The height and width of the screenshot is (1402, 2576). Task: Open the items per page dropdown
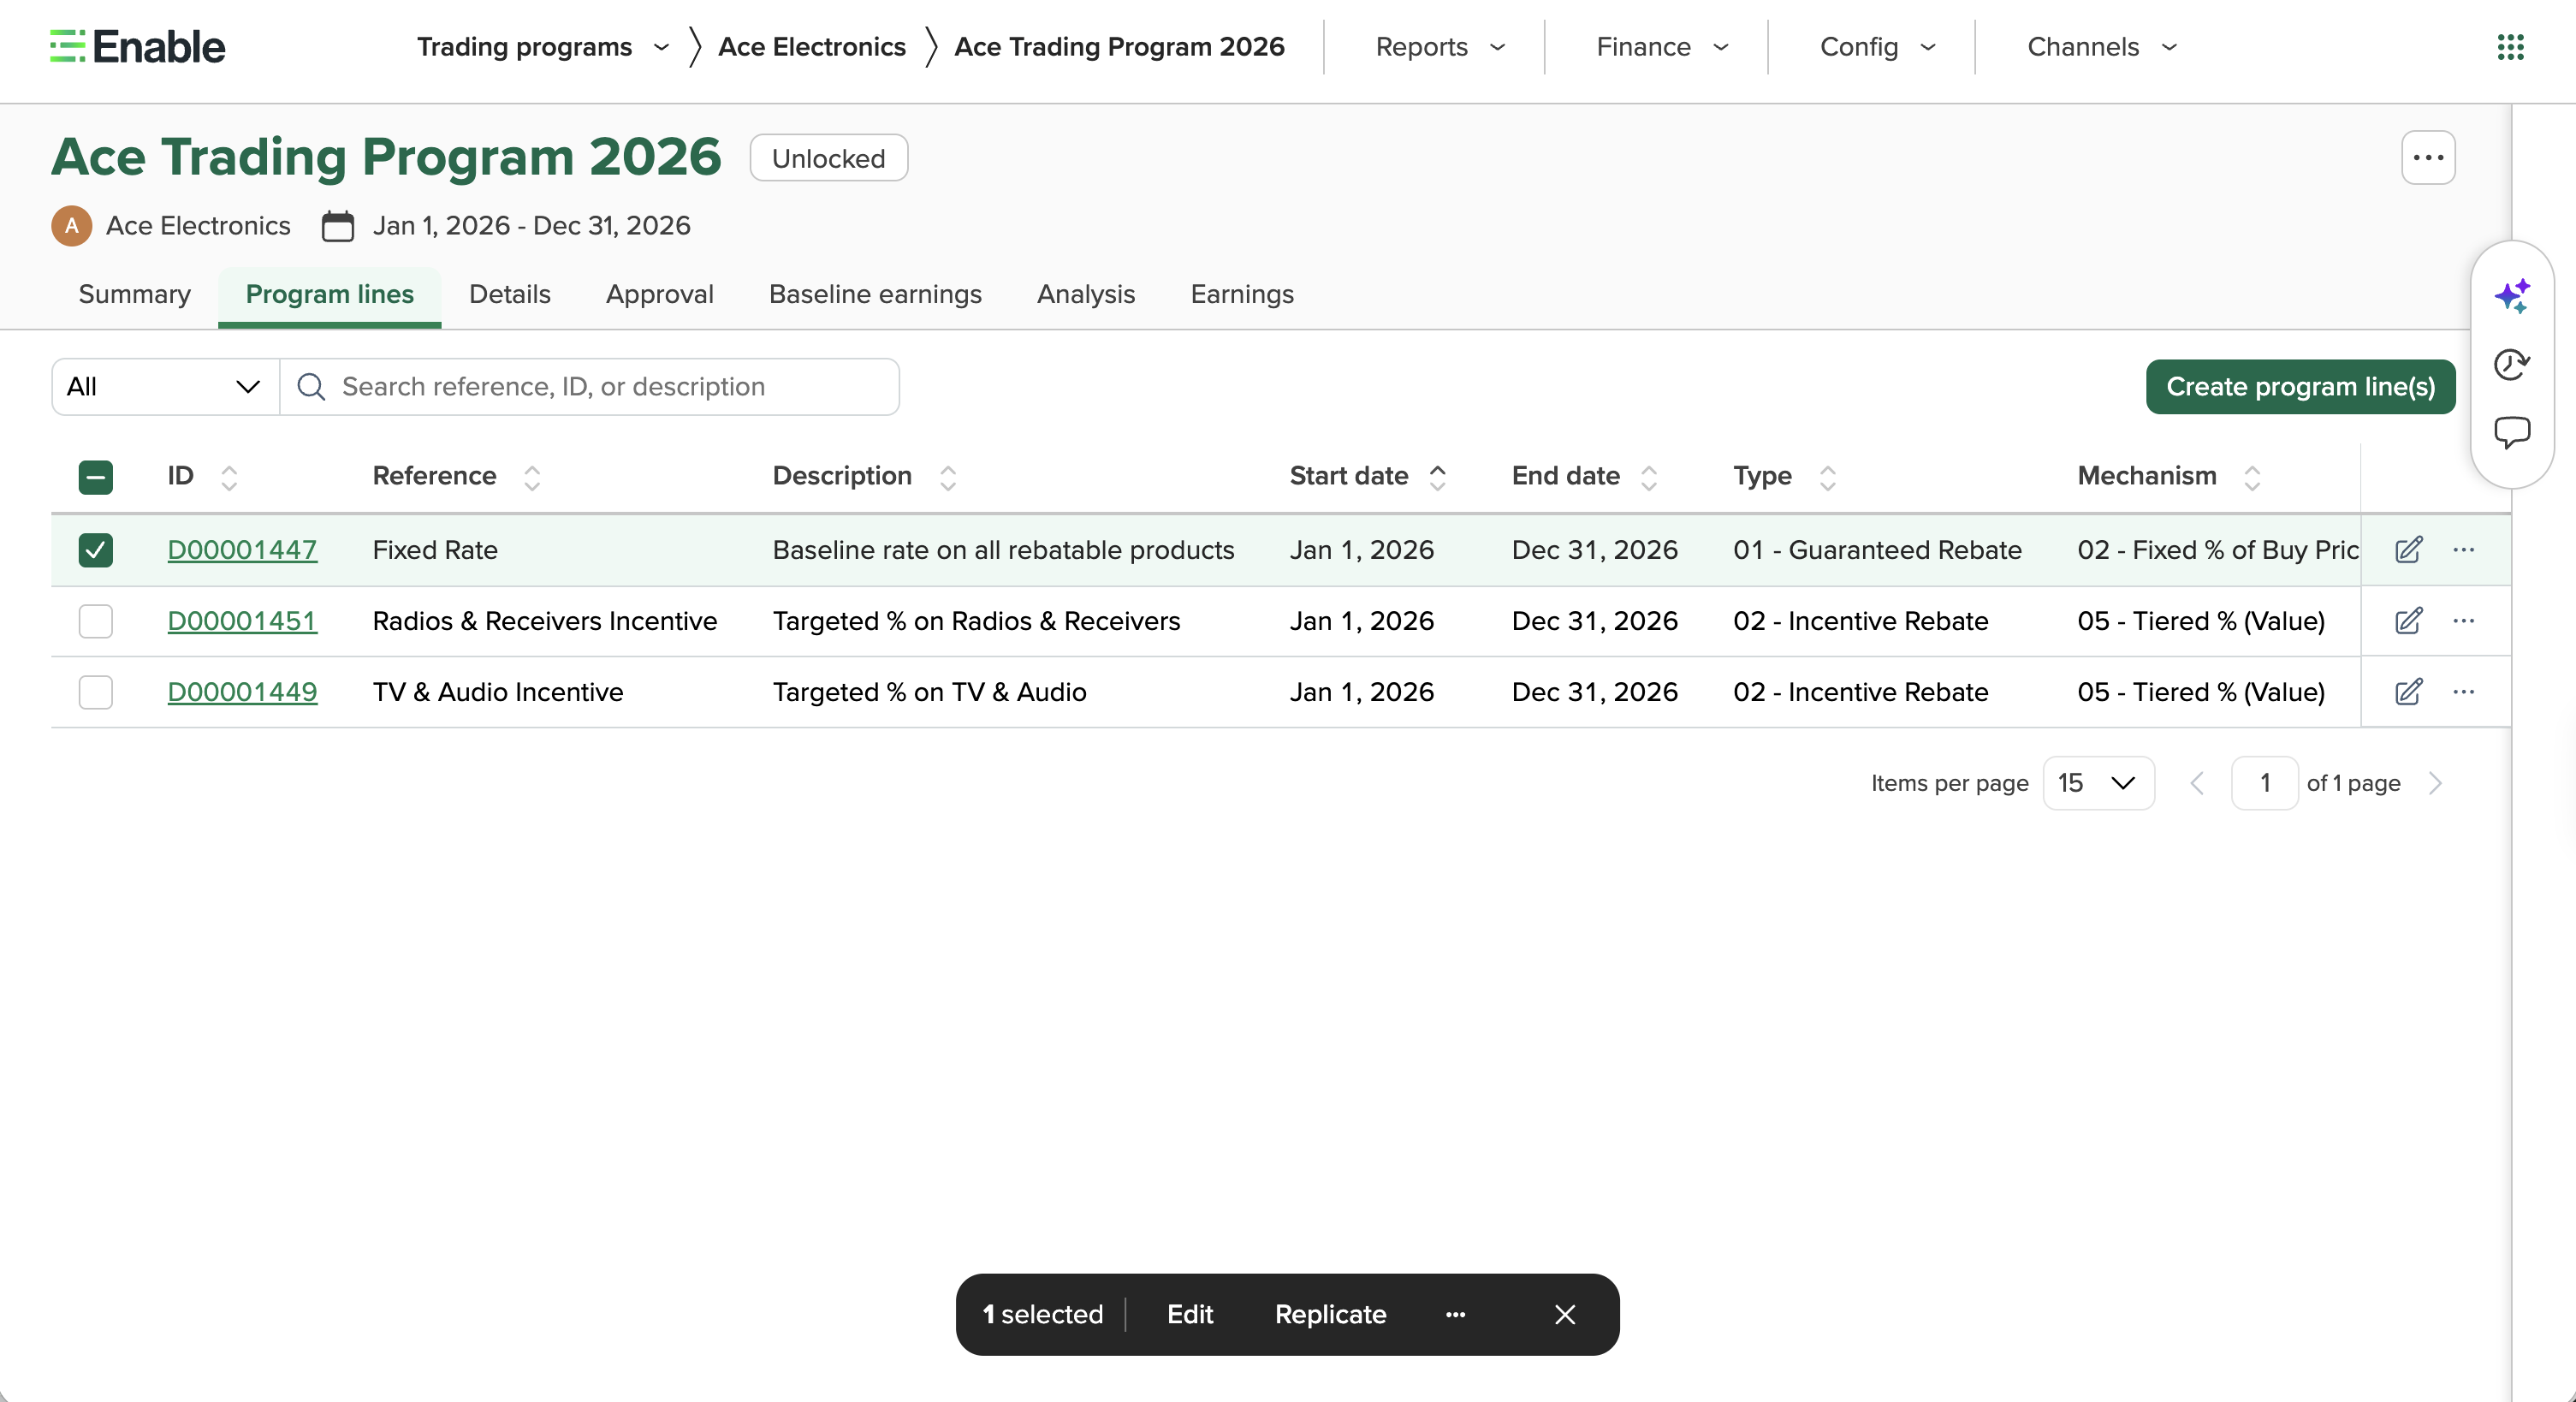[2098, 783]
